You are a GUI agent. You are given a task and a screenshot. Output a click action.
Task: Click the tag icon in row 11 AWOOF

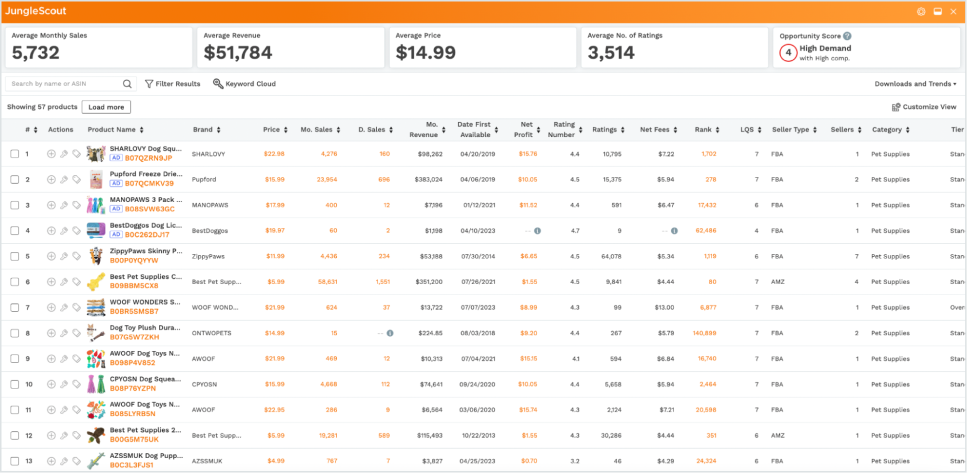click(76, 409)
